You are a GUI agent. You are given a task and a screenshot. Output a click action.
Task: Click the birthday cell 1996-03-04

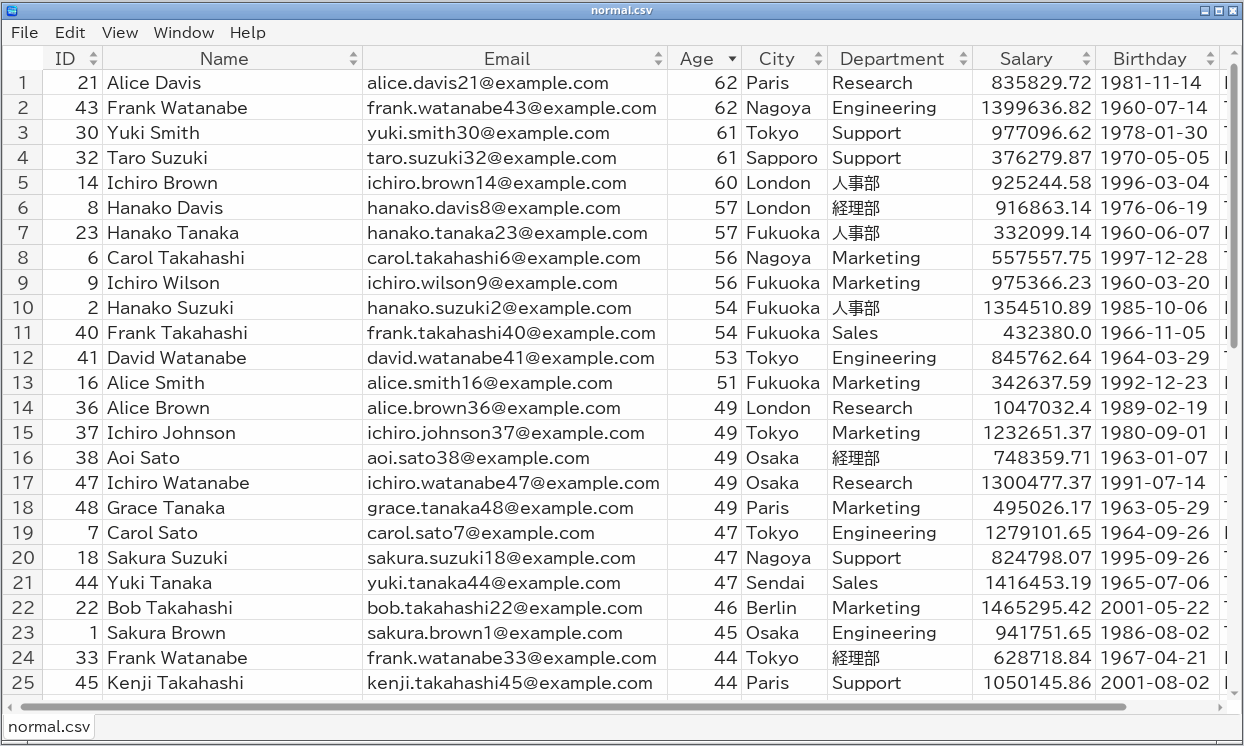pyautogui.click(x=1155, y=183)
